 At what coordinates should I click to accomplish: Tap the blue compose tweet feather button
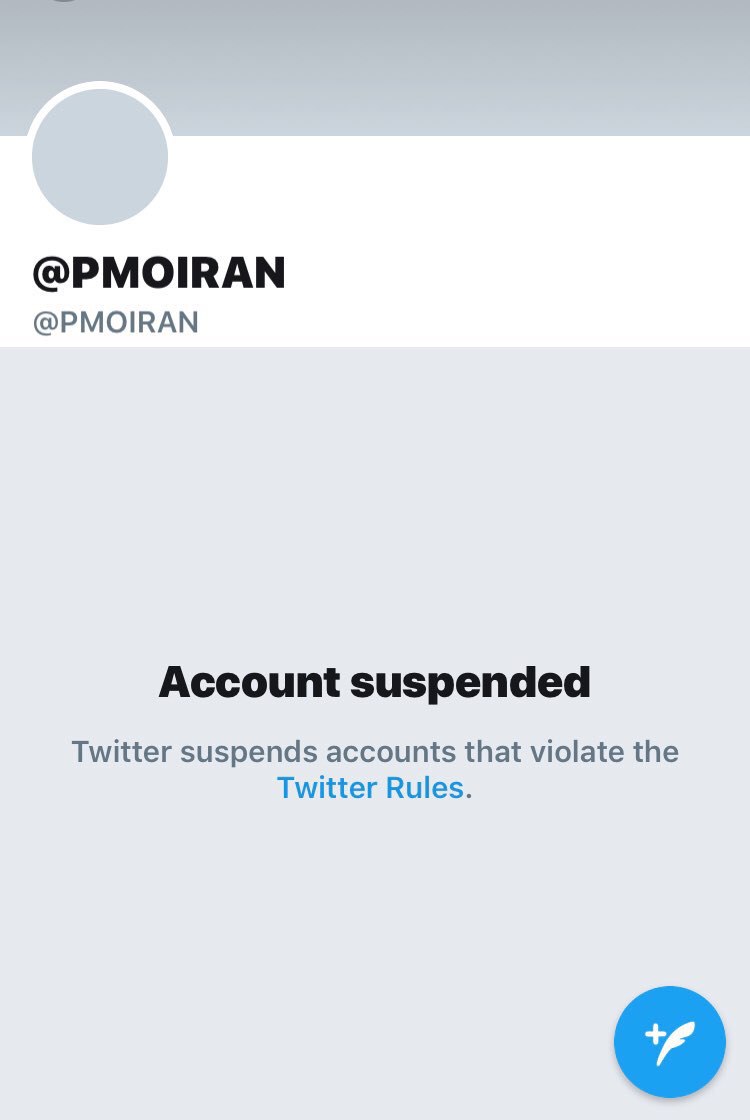670,1042
